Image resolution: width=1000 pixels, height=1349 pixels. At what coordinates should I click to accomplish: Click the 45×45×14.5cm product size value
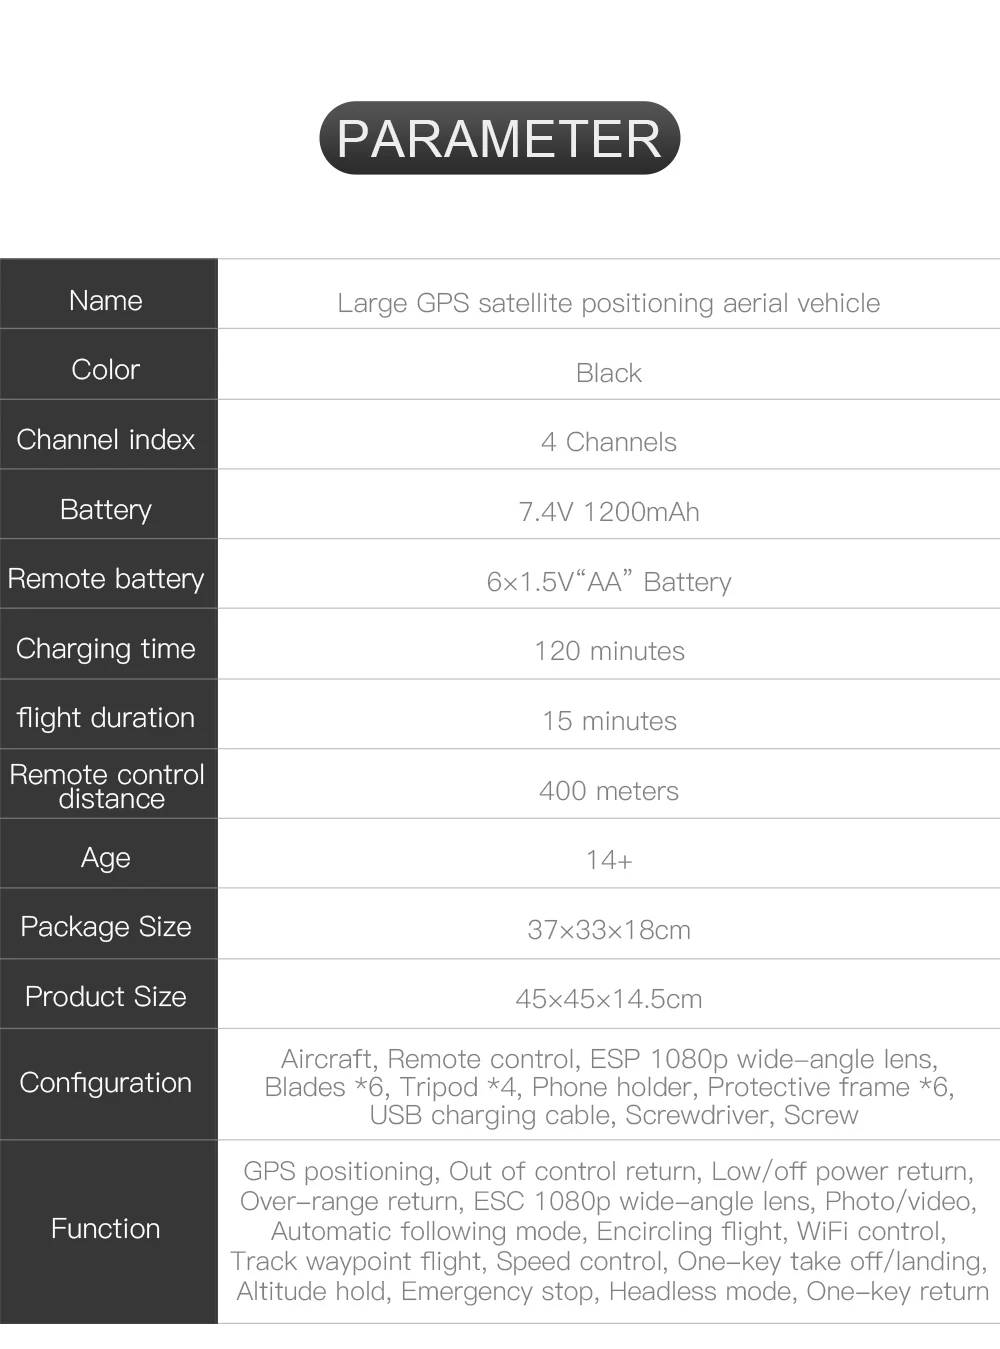(x=609, y=999)
